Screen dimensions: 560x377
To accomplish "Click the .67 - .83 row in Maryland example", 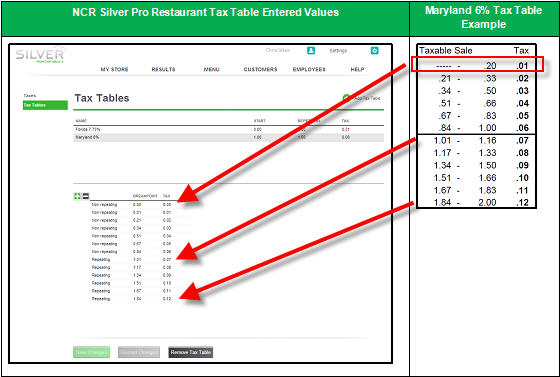I will 476,116.
